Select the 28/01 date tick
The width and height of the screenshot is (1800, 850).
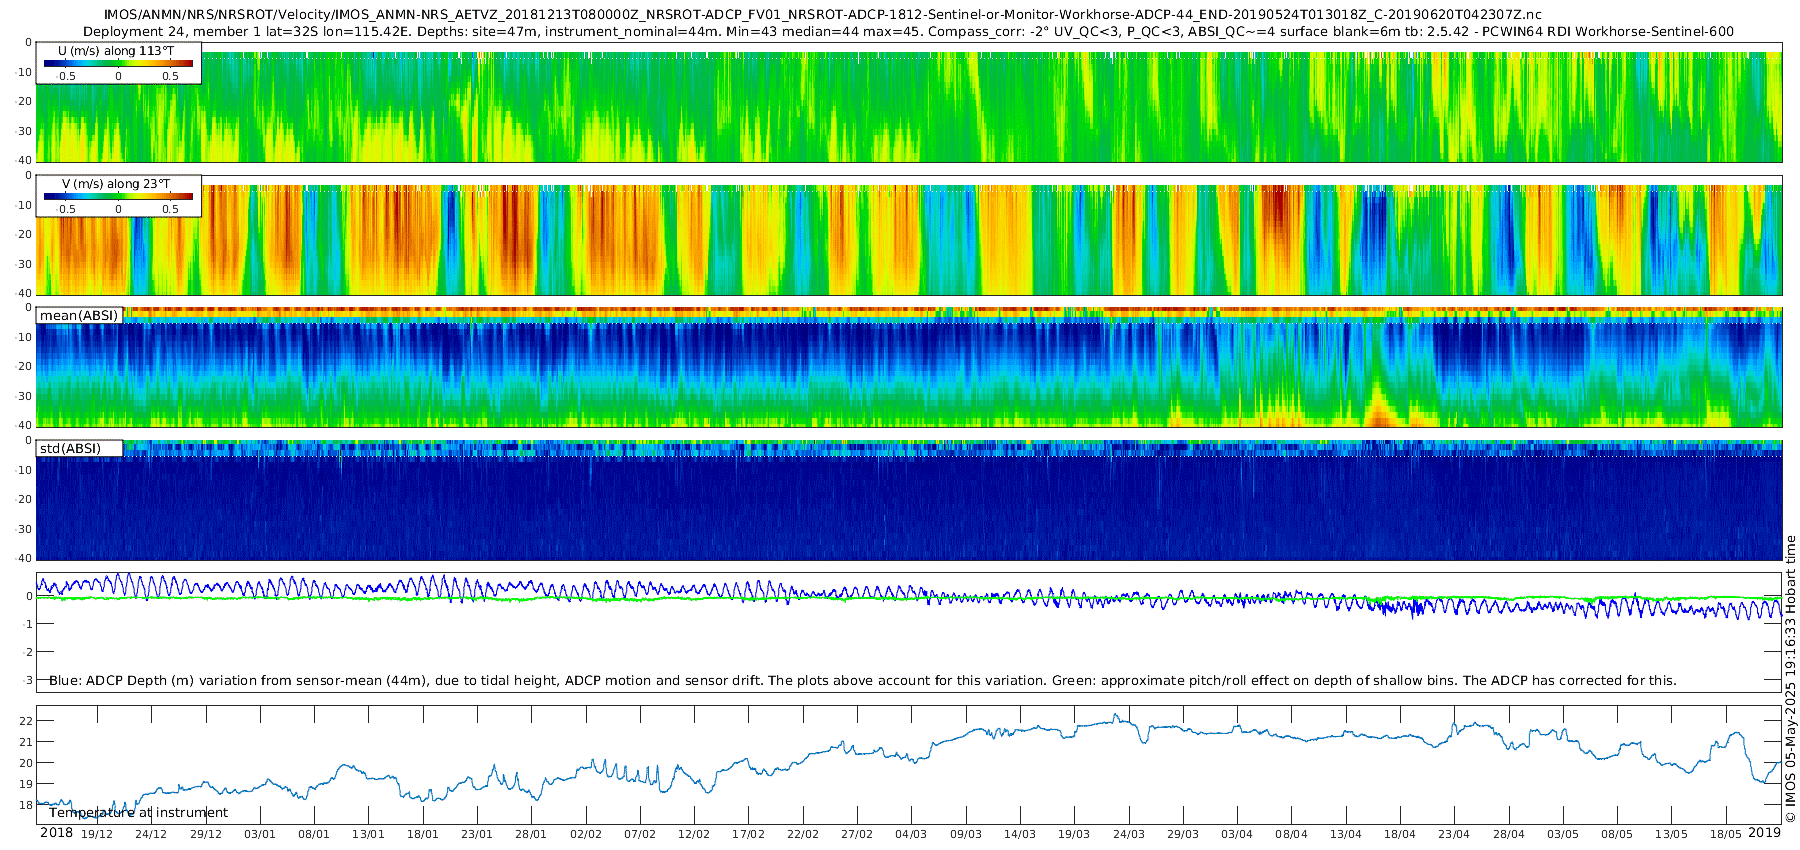point(531,835)
